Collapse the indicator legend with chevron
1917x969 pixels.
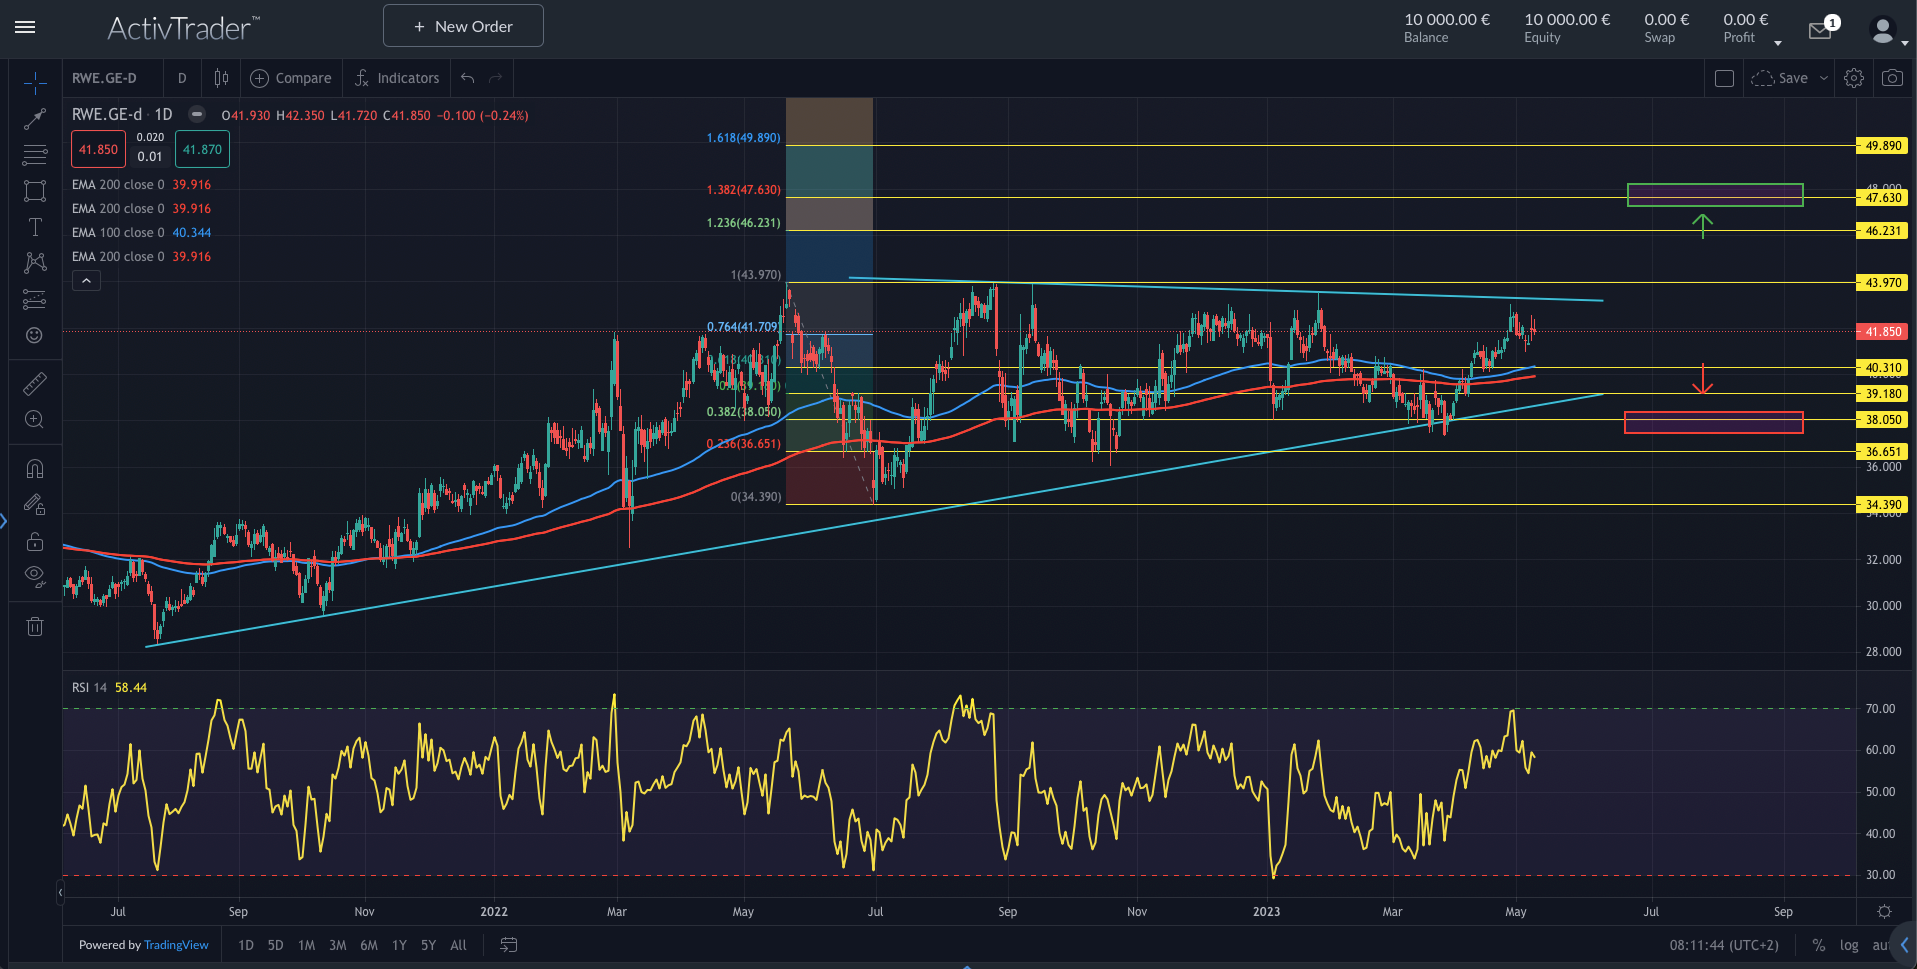86,281
